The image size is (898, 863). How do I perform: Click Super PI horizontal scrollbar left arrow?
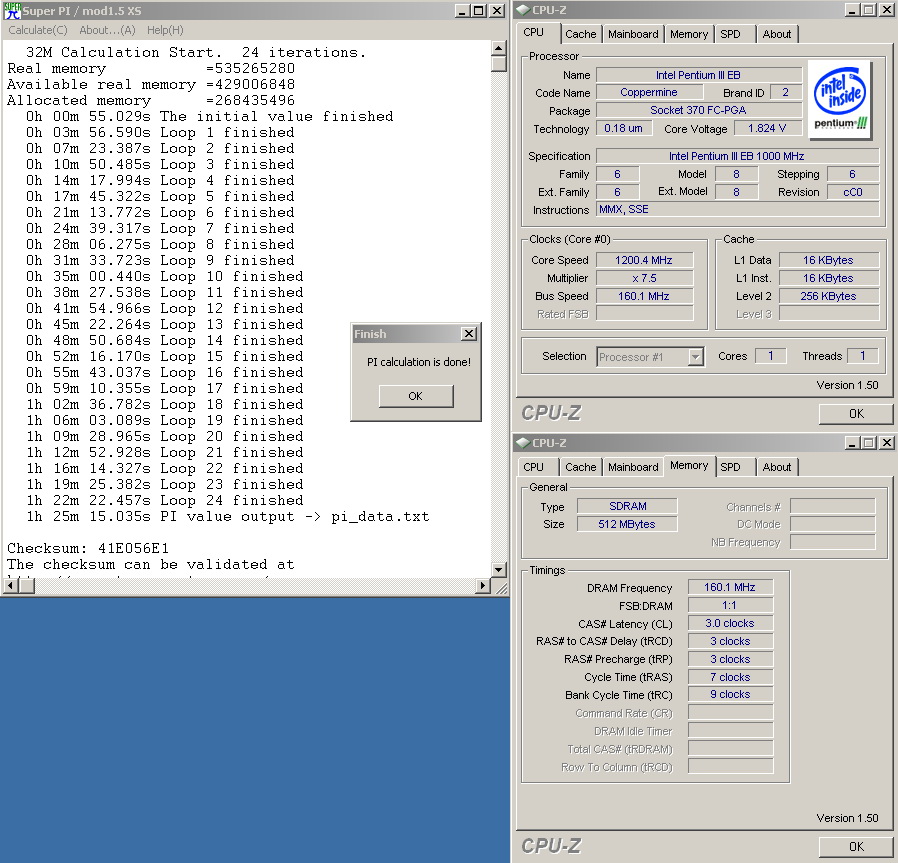(10, 585)
